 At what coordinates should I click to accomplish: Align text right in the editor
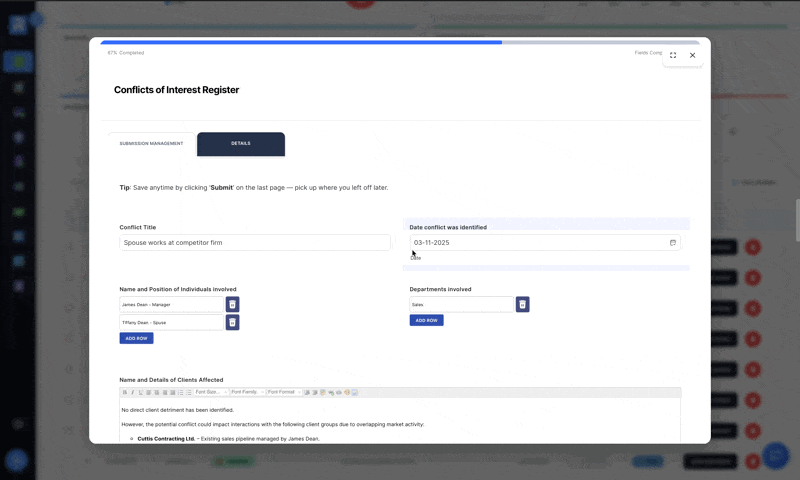point(165,392)
